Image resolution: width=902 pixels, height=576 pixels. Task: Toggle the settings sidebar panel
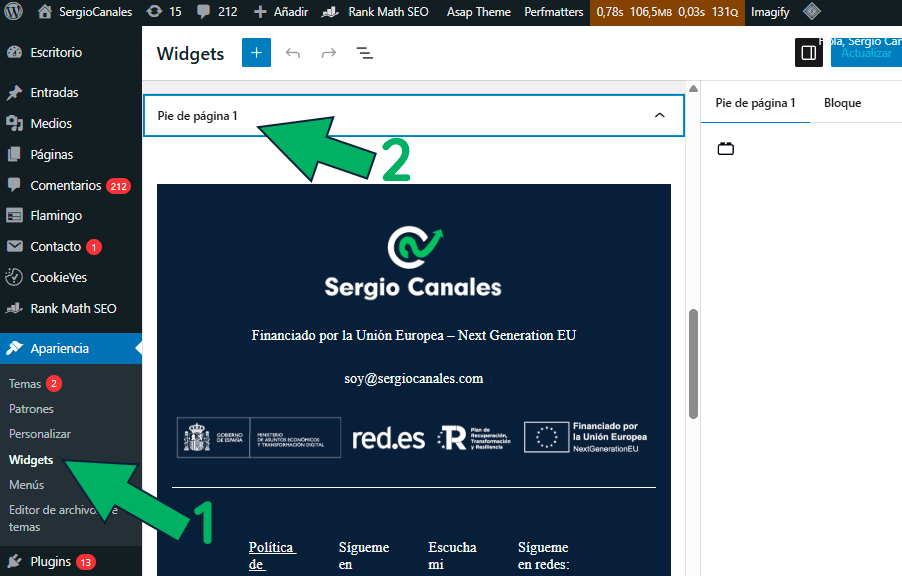point(808,52)
